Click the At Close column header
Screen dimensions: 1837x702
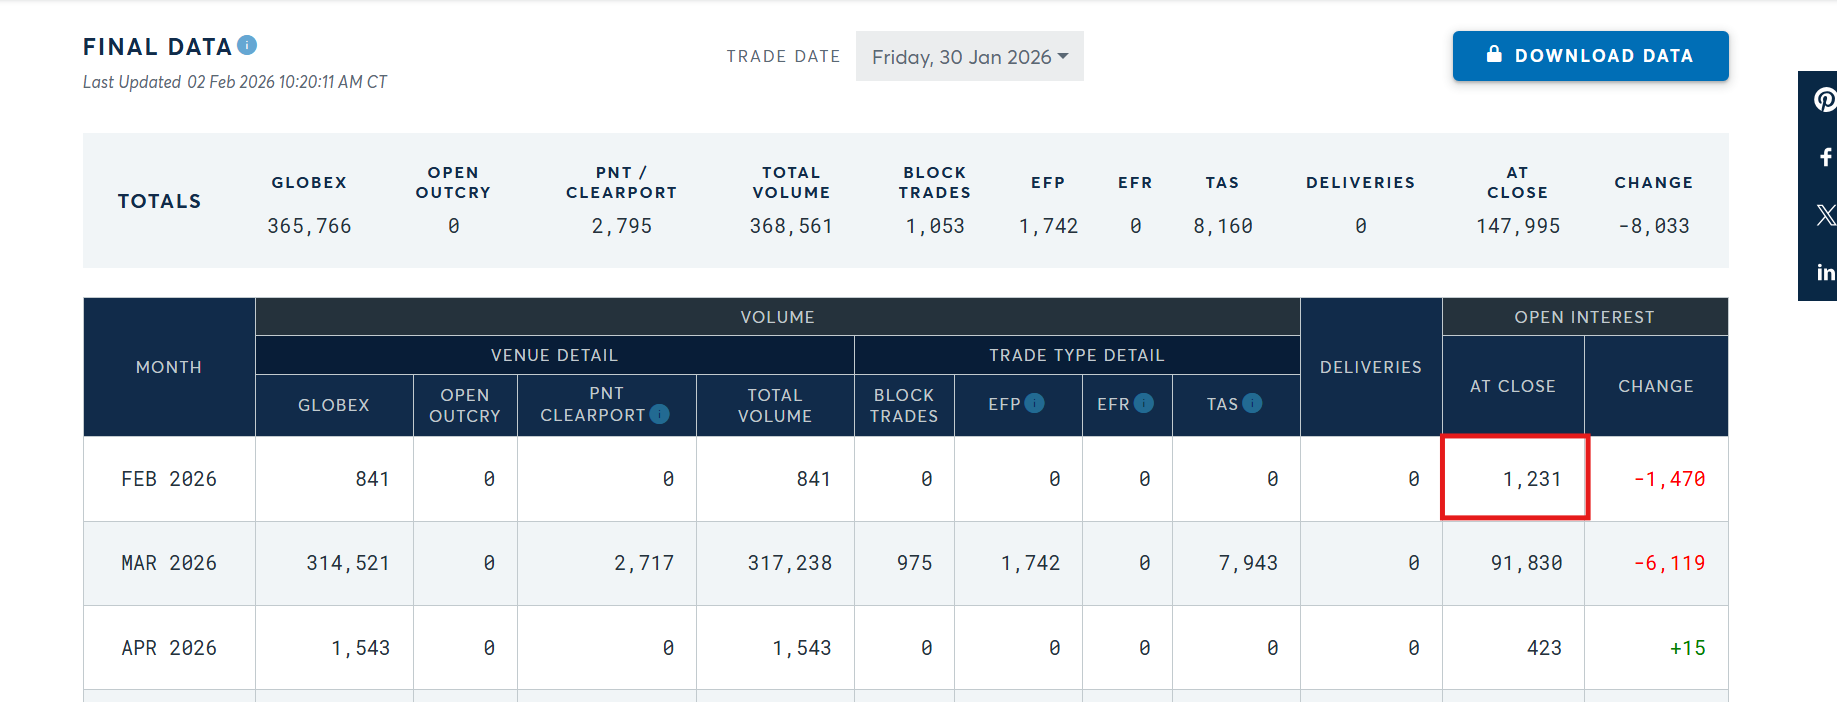1512,386
